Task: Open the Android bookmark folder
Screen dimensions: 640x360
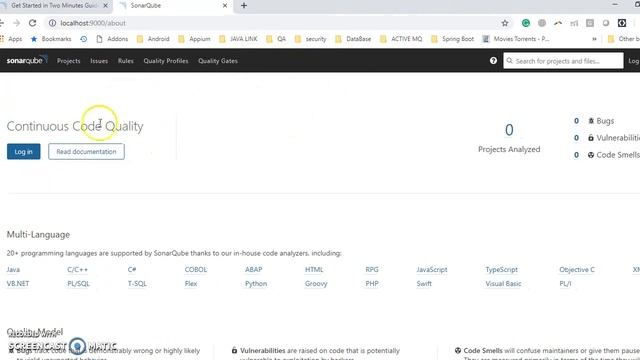Action: [153, 39]
